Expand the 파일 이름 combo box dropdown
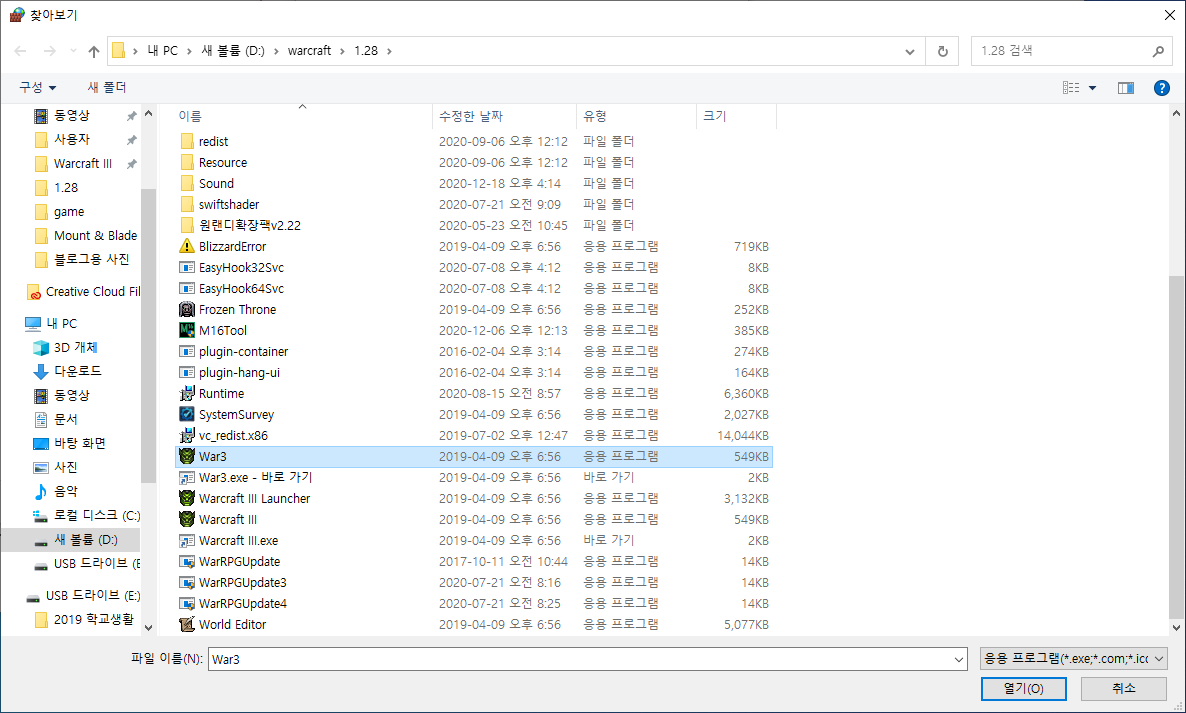 tap(958, 659)
